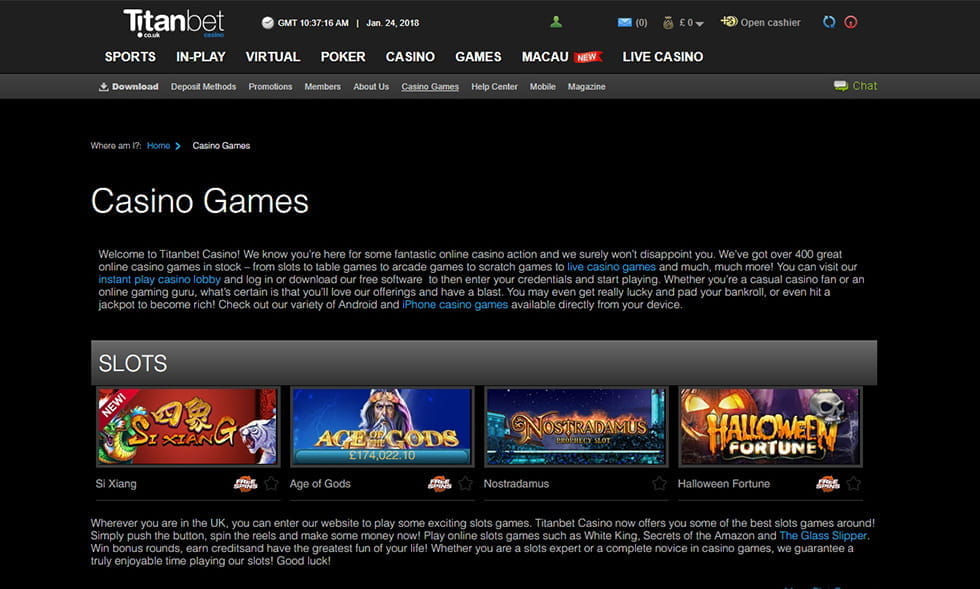
Task: Favorite Nostradamus with the star
Action: point(659,483)
